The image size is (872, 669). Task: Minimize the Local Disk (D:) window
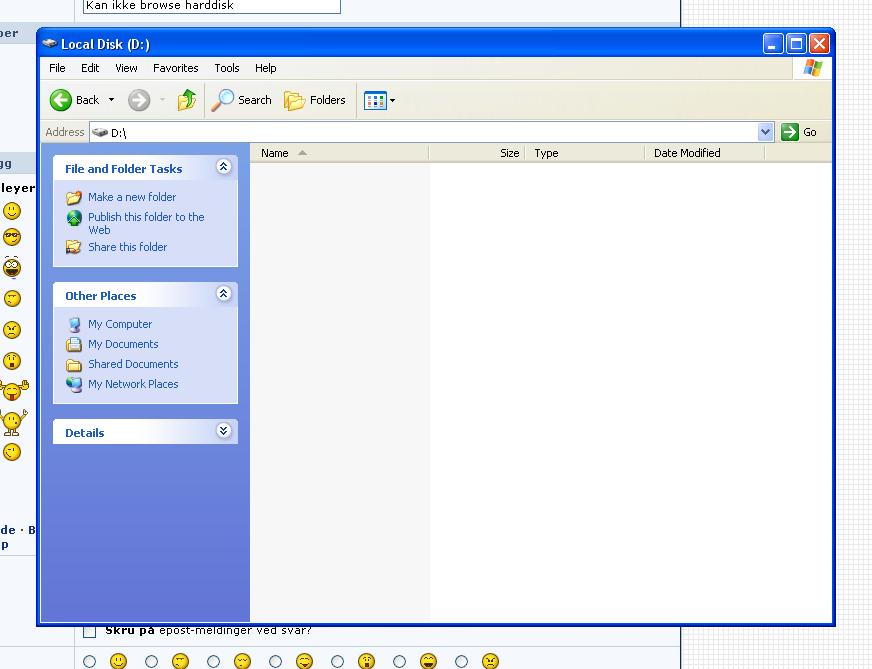tap(772, 44)
